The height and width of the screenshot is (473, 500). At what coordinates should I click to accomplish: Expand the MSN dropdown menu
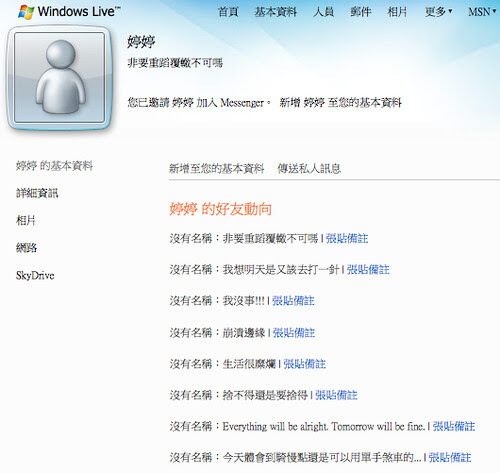tap(482, 12)
